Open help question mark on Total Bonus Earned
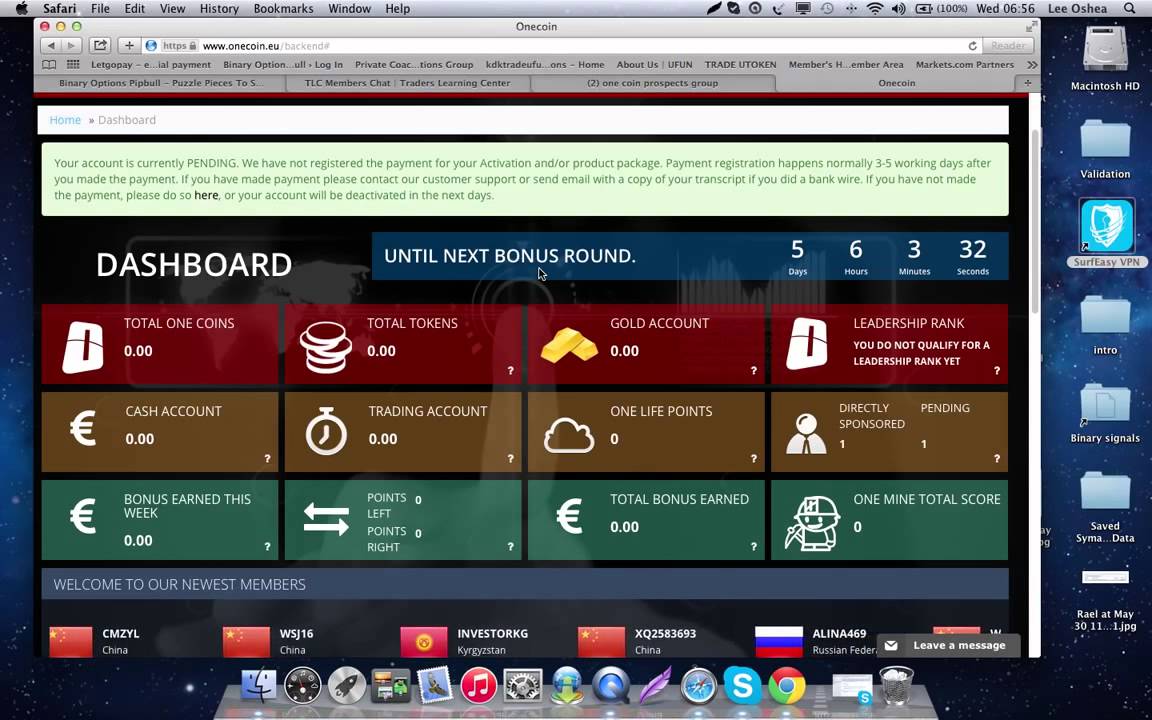The height and width of the screenshot is (720, 1152). pos(754,547)
